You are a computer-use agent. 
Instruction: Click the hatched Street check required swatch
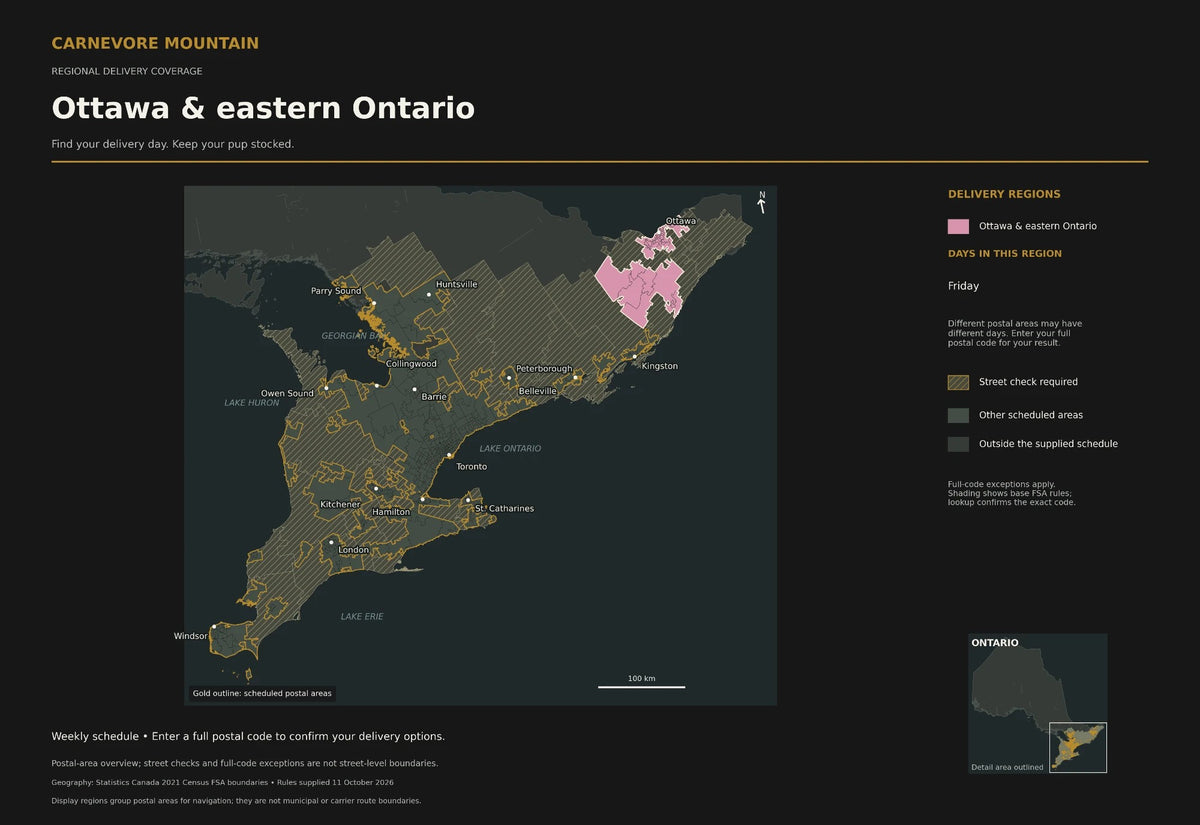958,382
